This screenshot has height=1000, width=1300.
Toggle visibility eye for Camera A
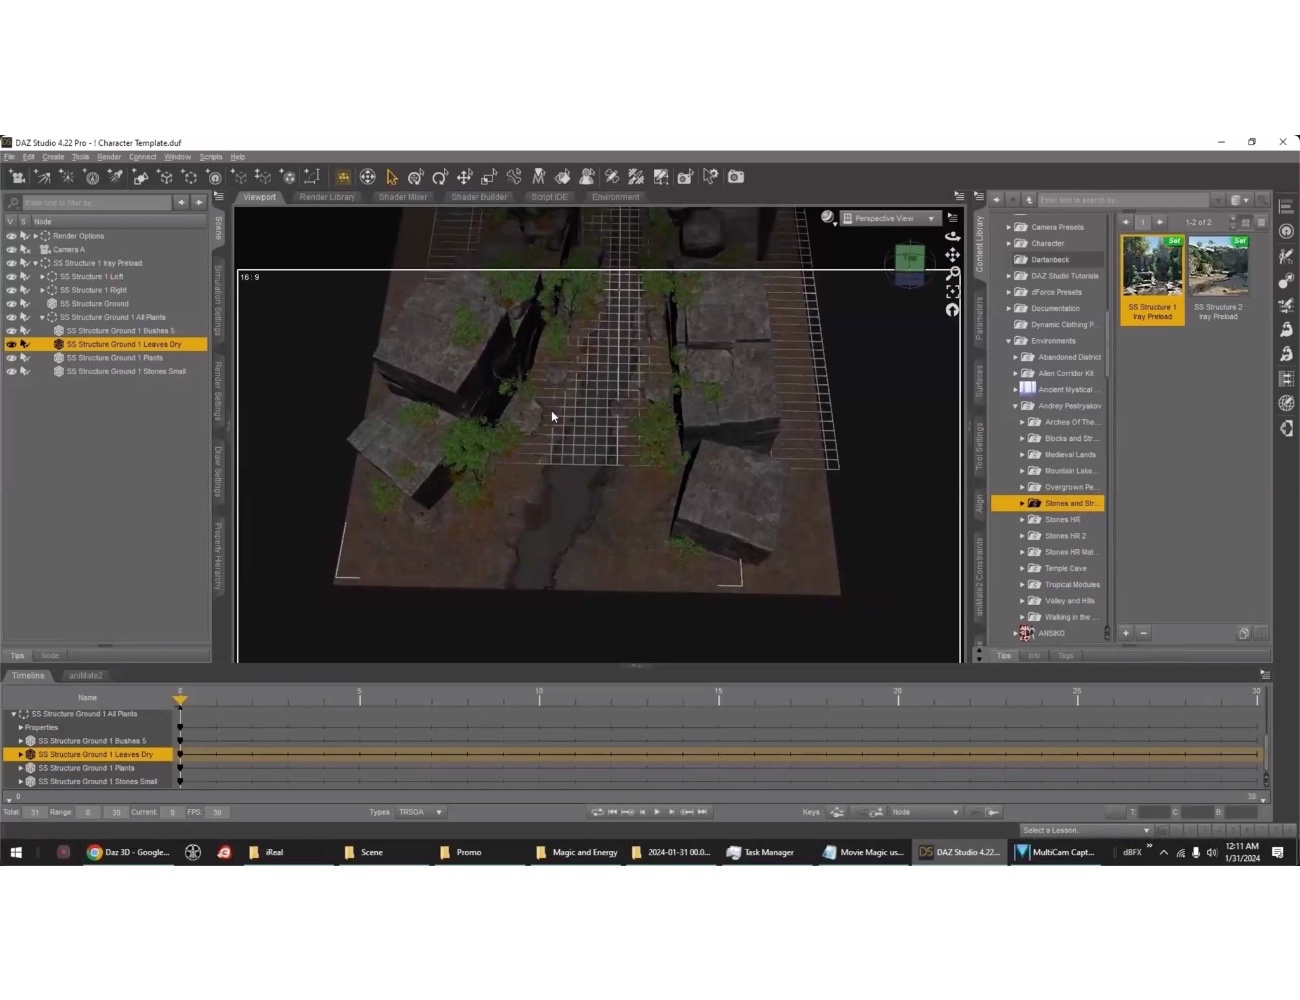11,250
